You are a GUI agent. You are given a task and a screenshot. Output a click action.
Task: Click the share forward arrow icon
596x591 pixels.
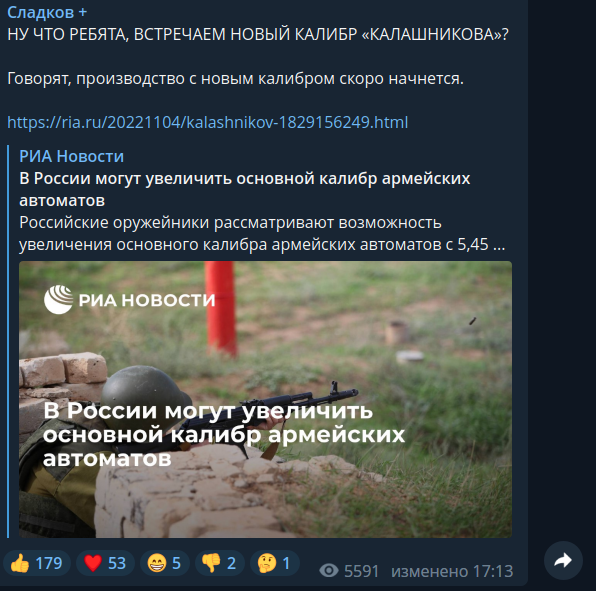click(563, 560)
